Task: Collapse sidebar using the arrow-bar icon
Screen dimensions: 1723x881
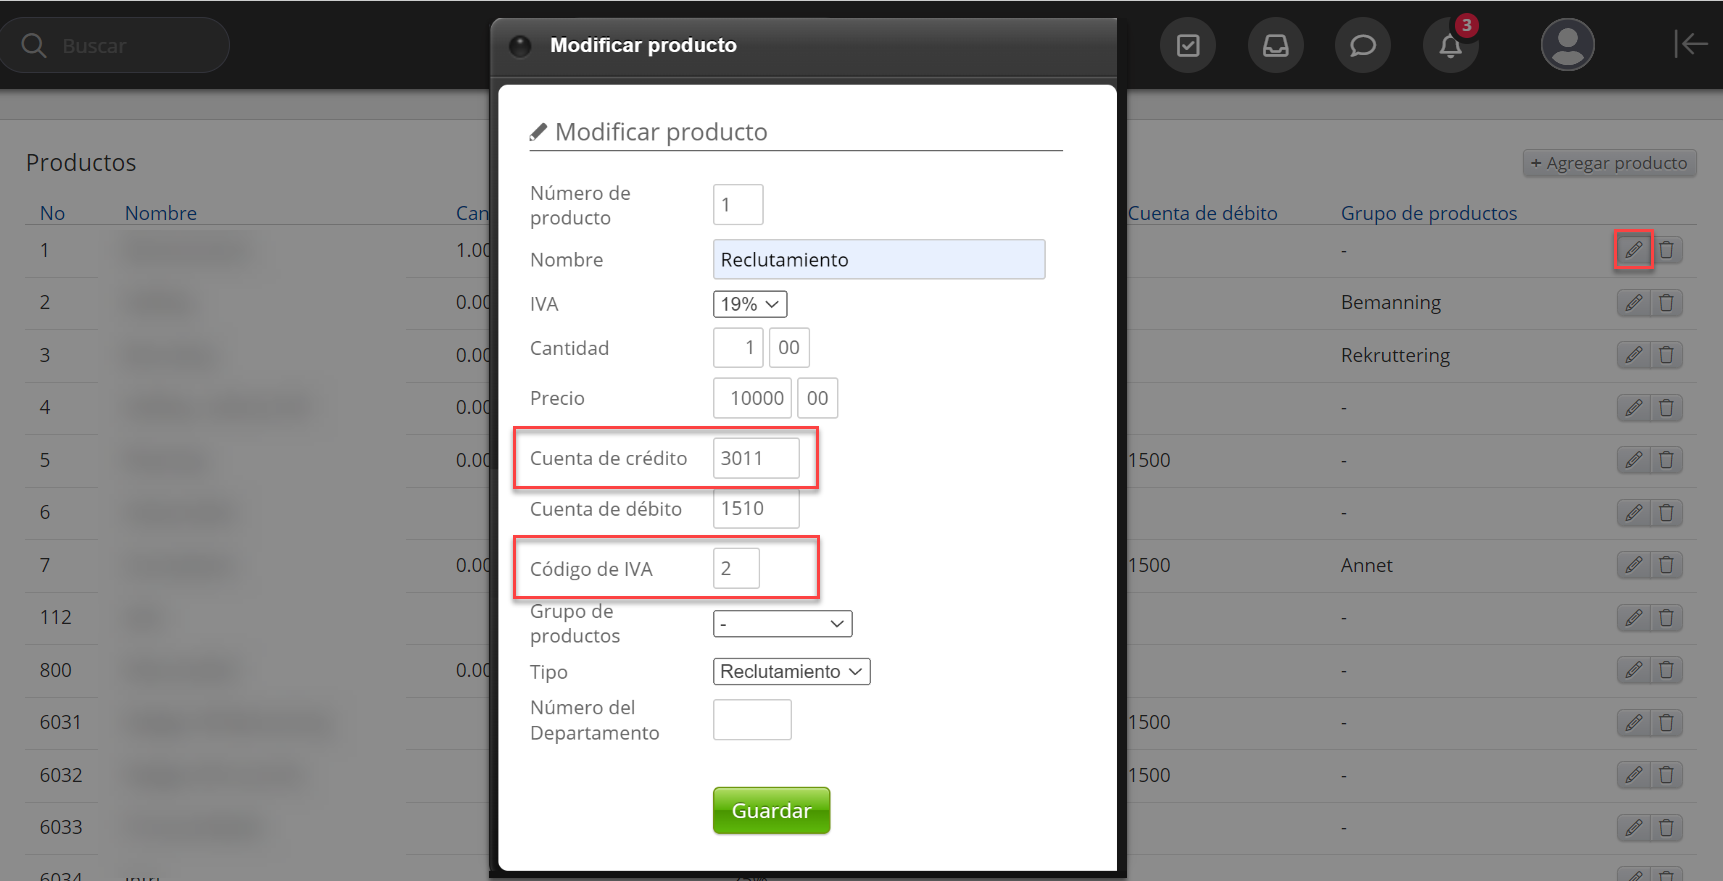Action: 1690,44
